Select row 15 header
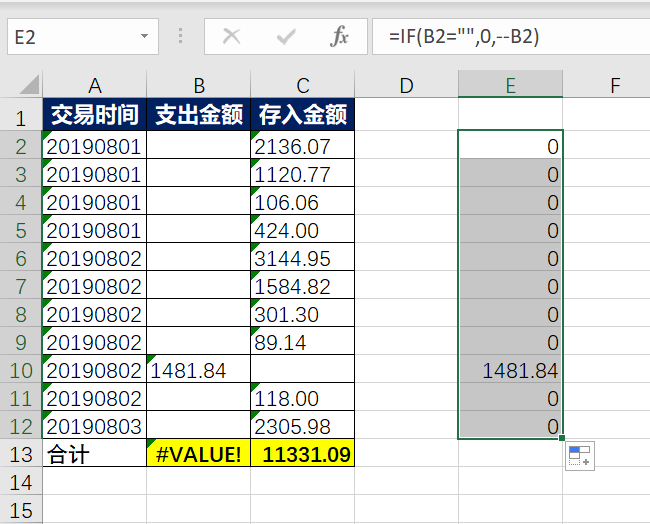The width and height of the screenshot is (650, 524). 21,509
